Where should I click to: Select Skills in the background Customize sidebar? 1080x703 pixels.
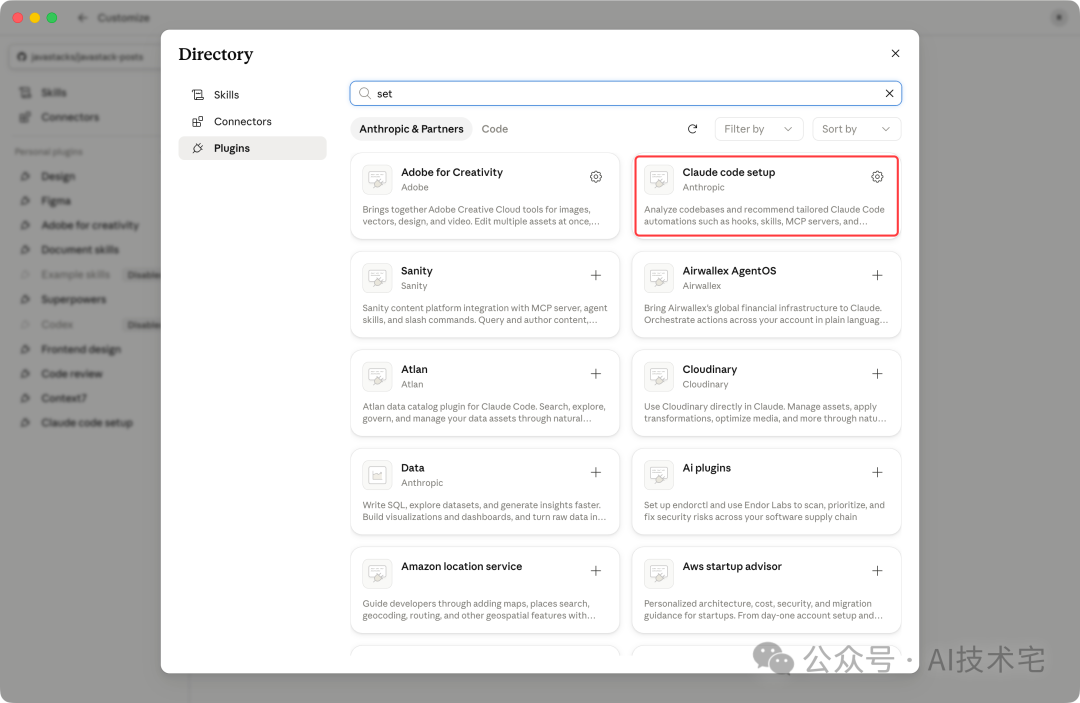pyautogui.click(x=54, y=92)
